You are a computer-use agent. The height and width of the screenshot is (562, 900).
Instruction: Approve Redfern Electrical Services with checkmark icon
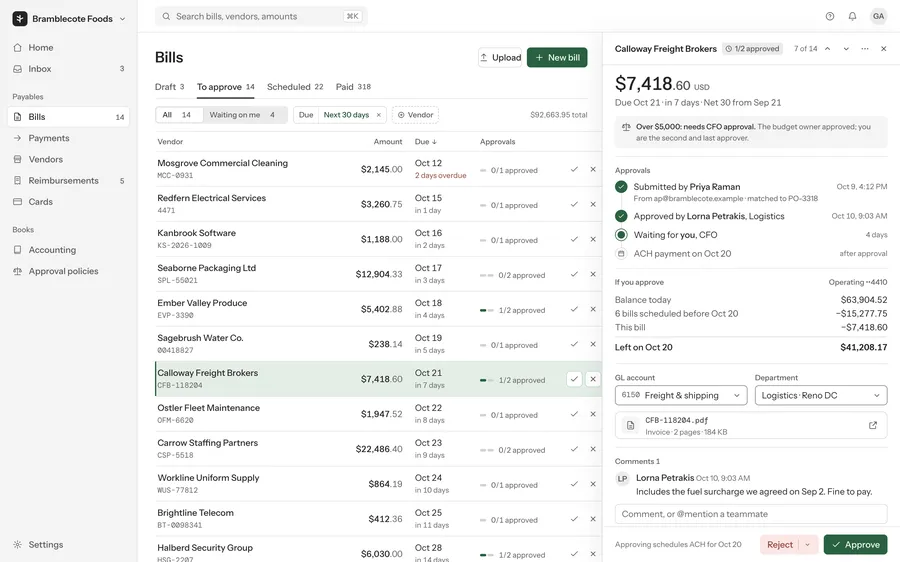point(574,204)
